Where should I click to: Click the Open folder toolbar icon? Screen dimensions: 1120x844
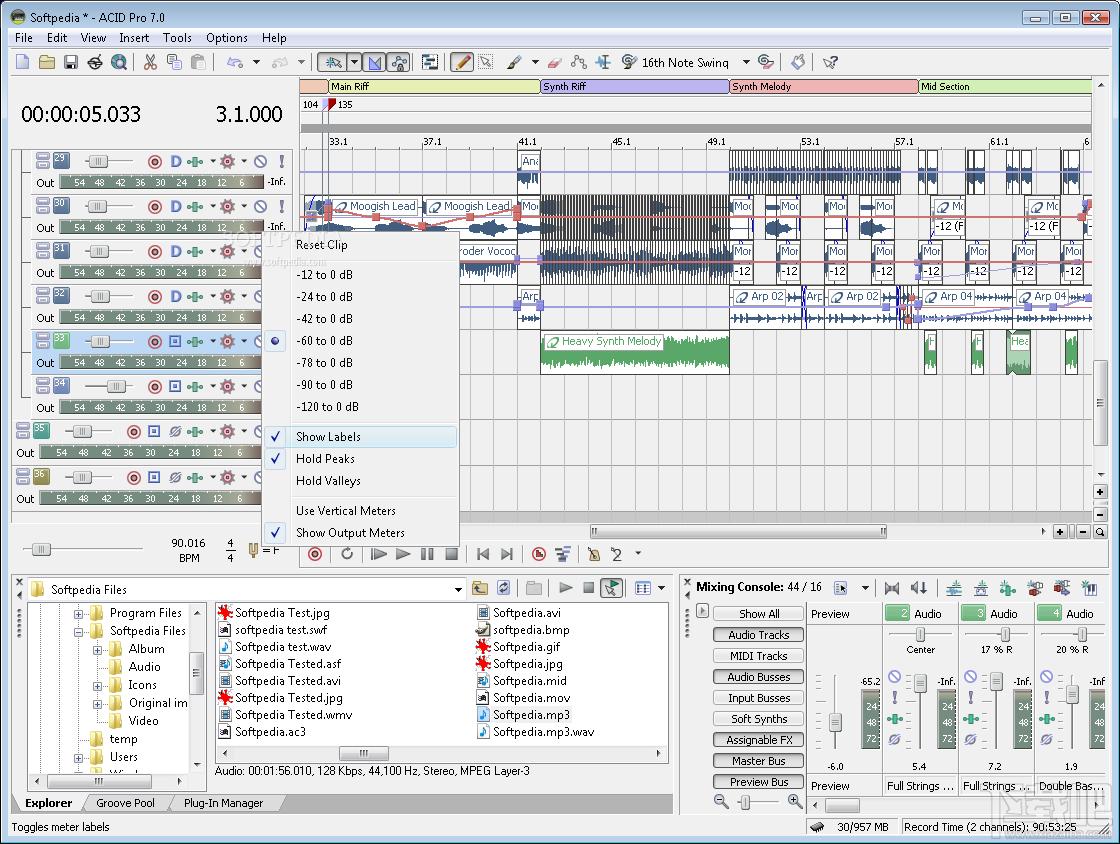46,62
